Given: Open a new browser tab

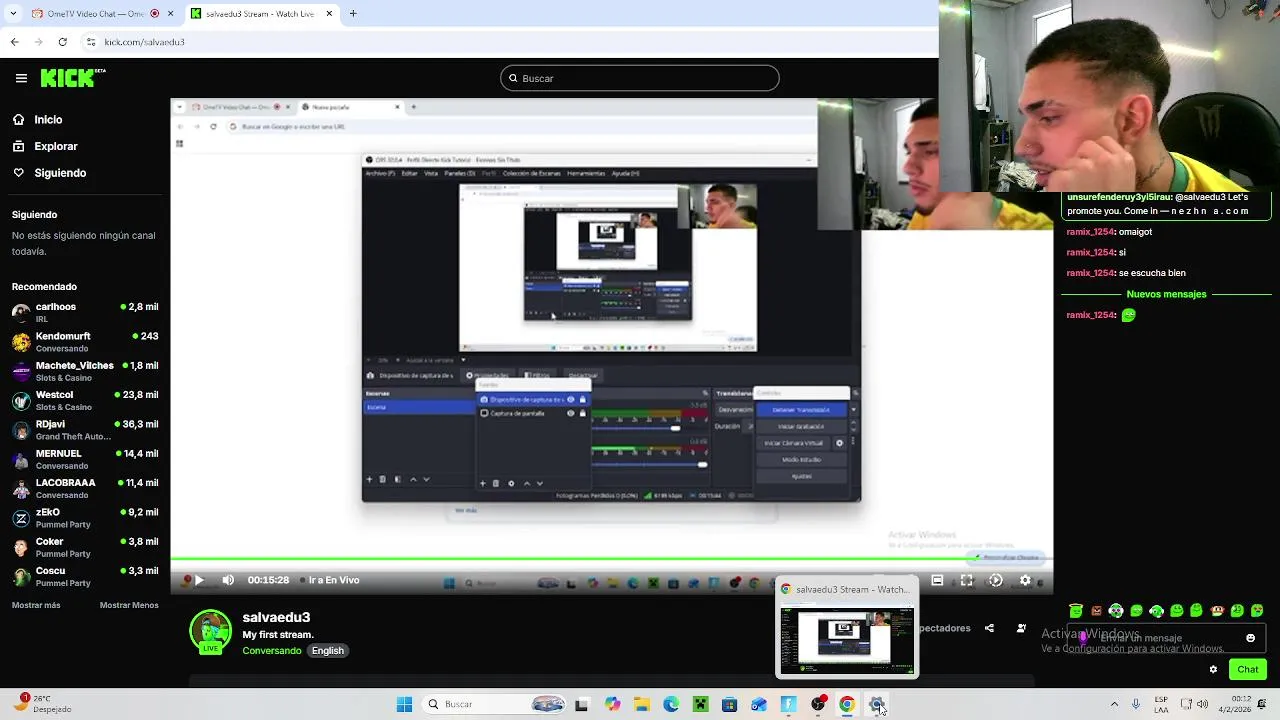Looking at the screenshot, I should [353, 14].
